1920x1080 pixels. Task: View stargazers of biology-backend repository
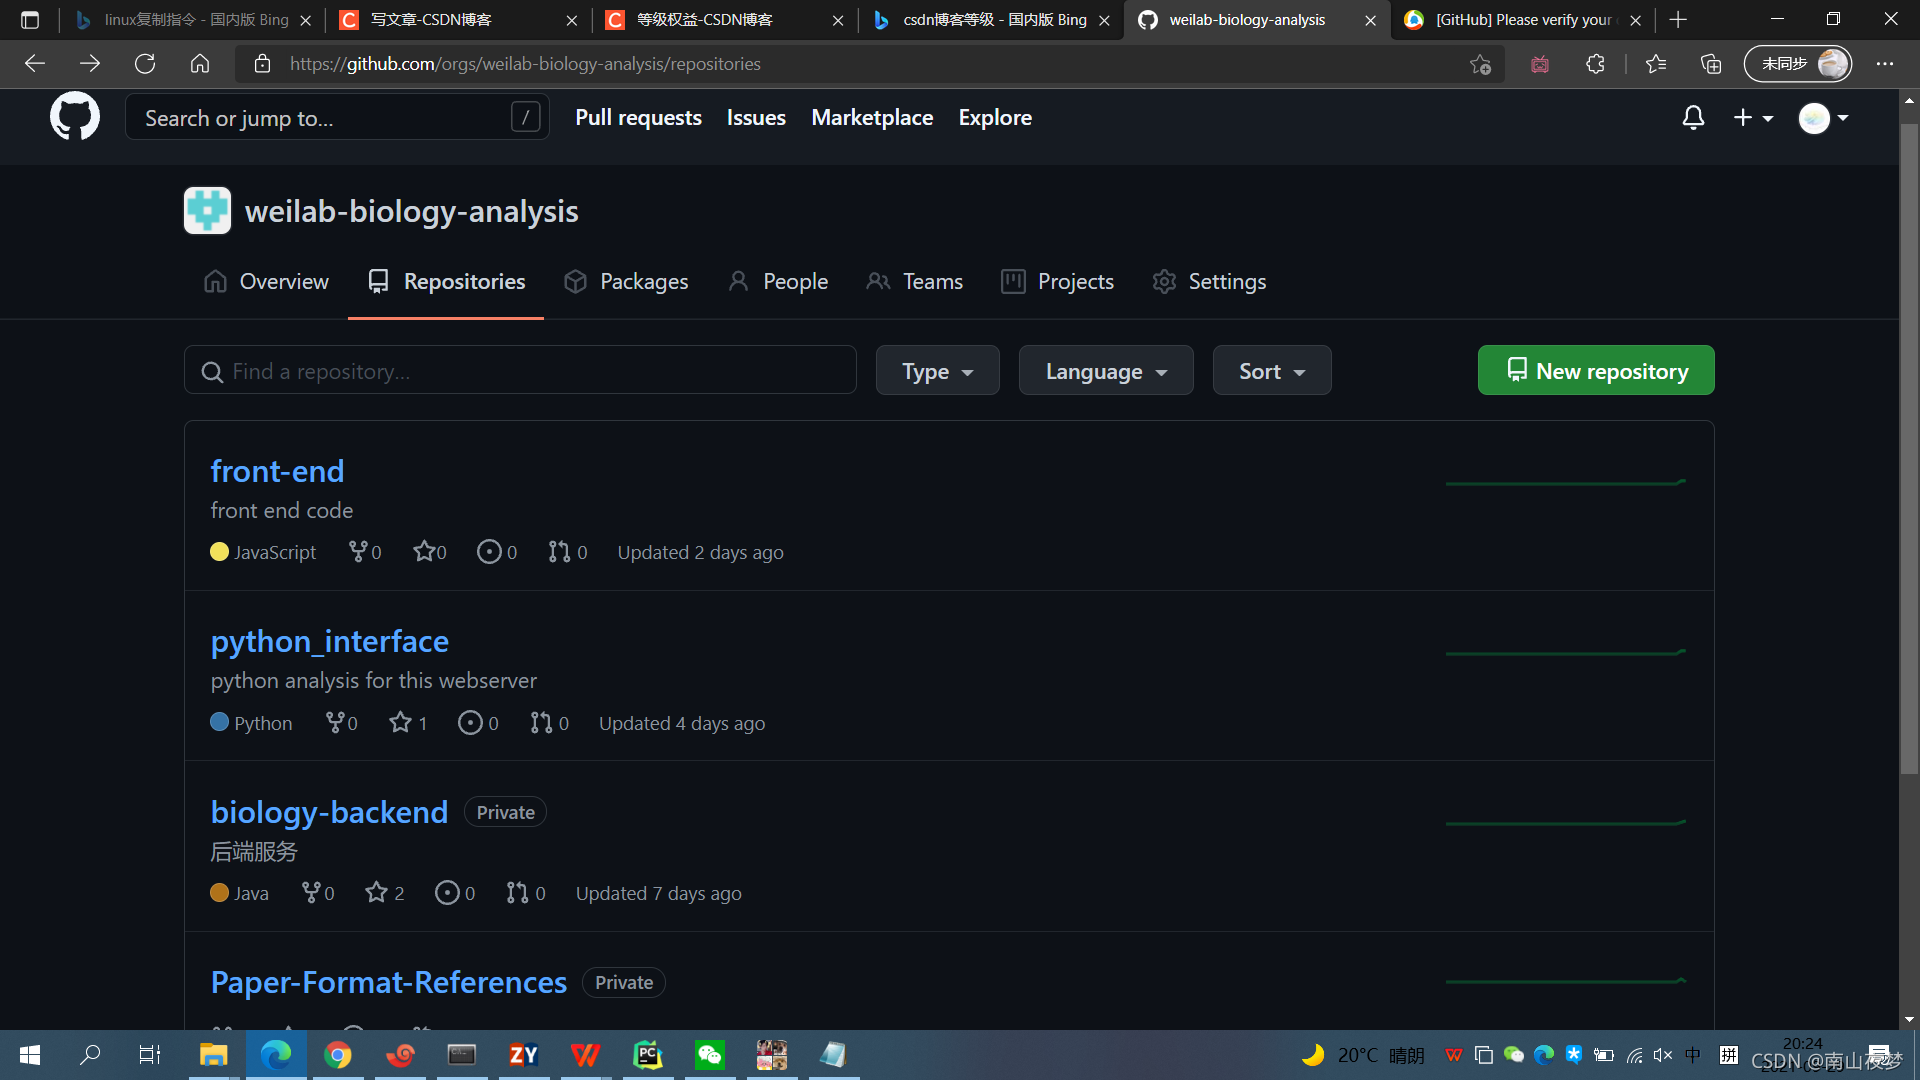tap(385, 893)
